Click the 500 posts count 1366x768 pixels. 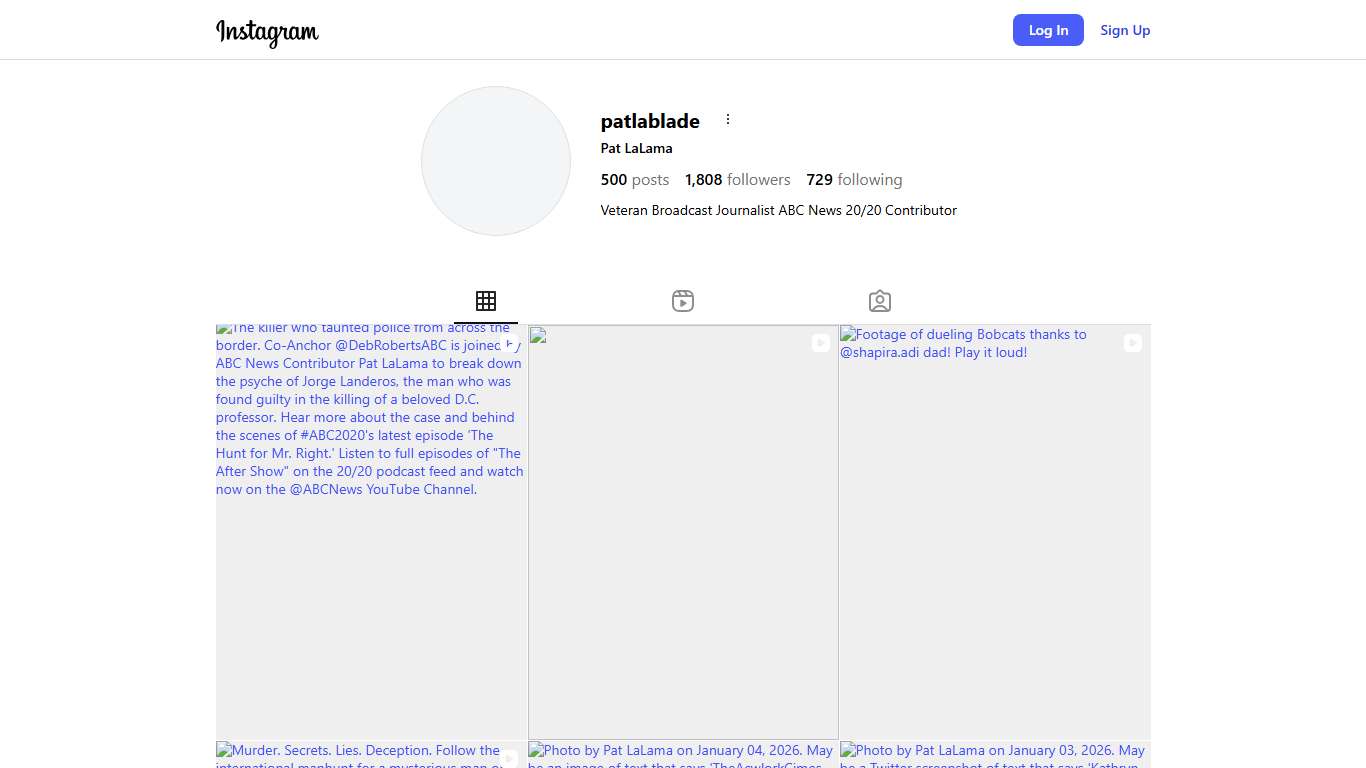pyautogui.click(x=634, y=180)
